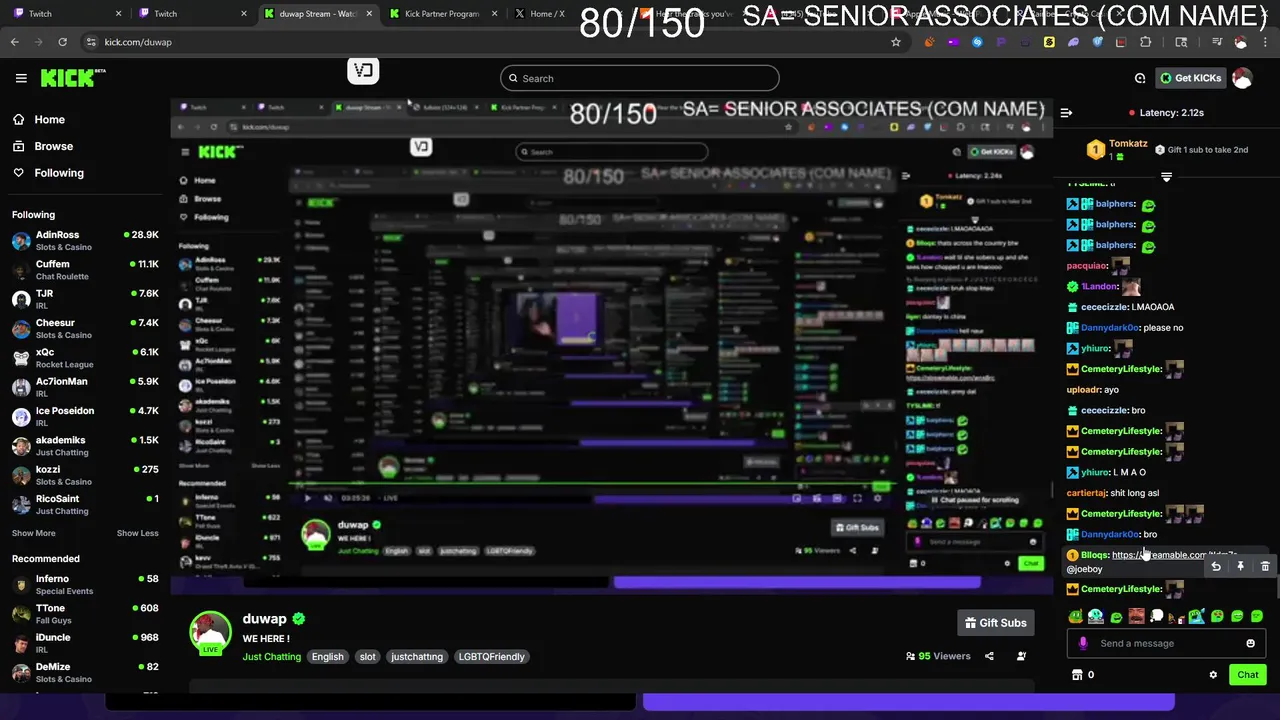Image resolution: width=1280 pixels, height=720 pixels.
Task: Open xQc channel in Following list
Action: pos(85,358)
